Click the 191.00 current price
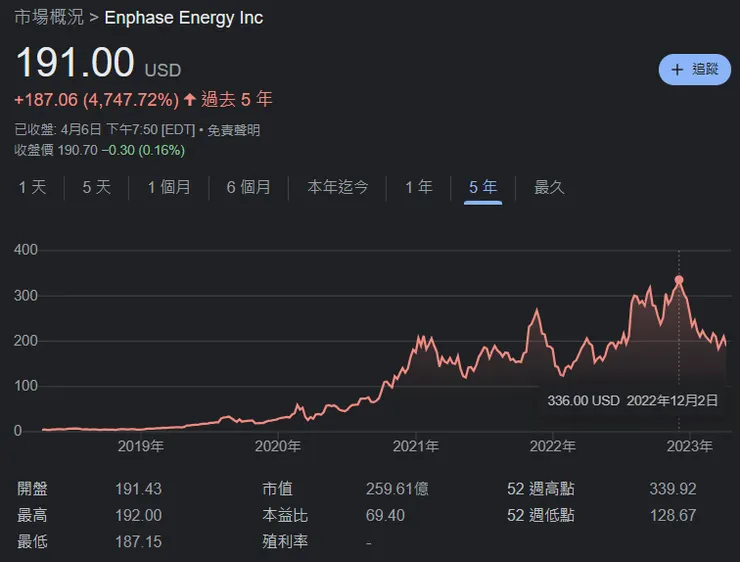 point(75,62)
